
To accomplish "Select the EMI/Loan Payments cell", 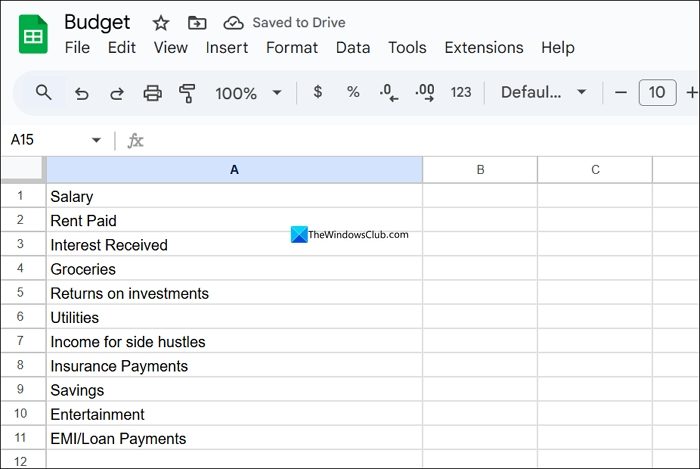I will [x=234, y=438].
